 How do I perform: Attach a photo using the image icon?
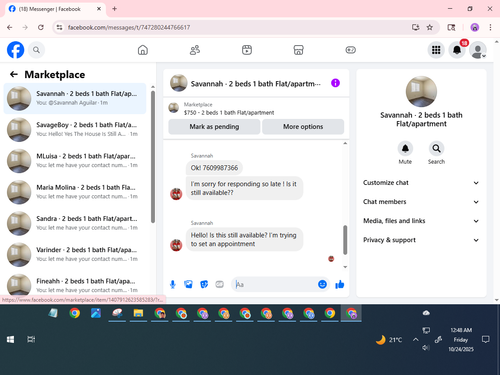coord(188,284)
